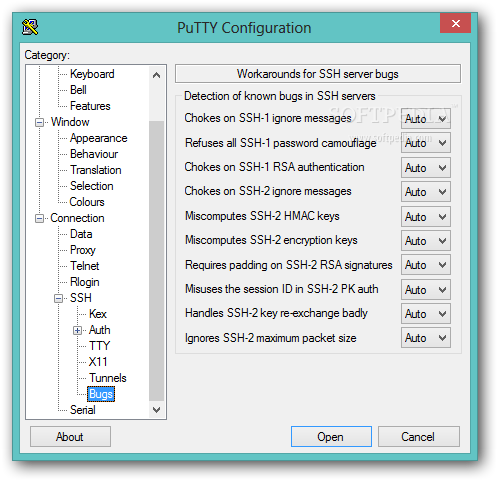Select Rlogin in the category tree
This screenshot has width=498, height=481.
[85, 282]
